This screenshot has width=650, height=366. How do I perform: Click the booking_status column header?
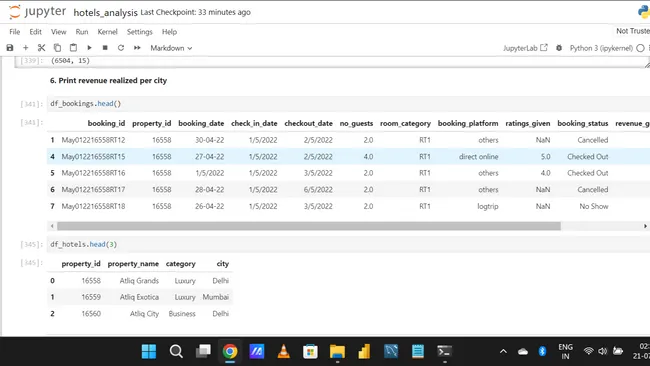(x=582, y=124)
